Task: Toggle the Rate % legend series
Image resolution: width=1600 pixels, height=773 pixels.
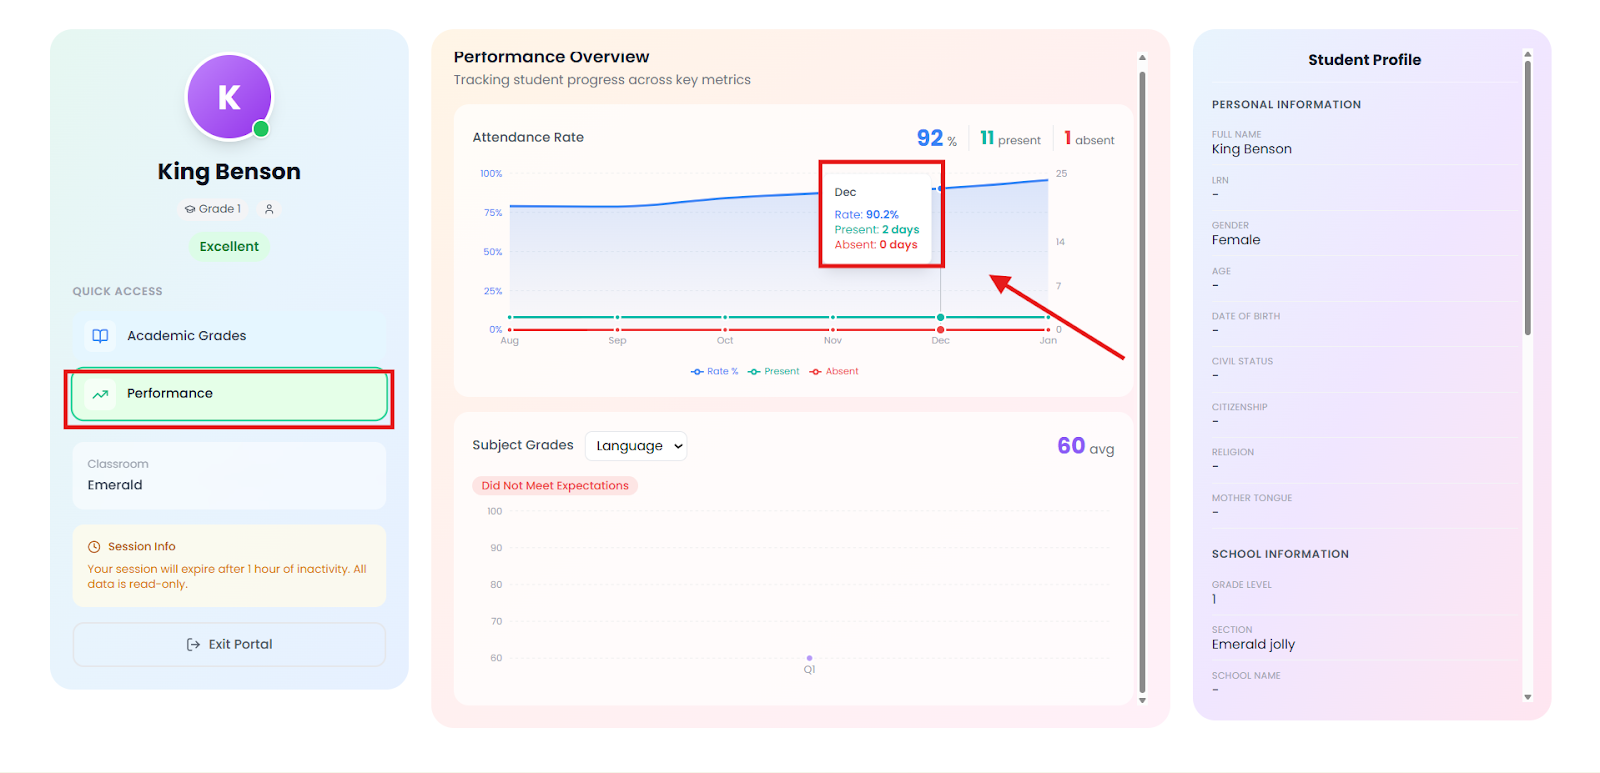Action: (714, 372)
